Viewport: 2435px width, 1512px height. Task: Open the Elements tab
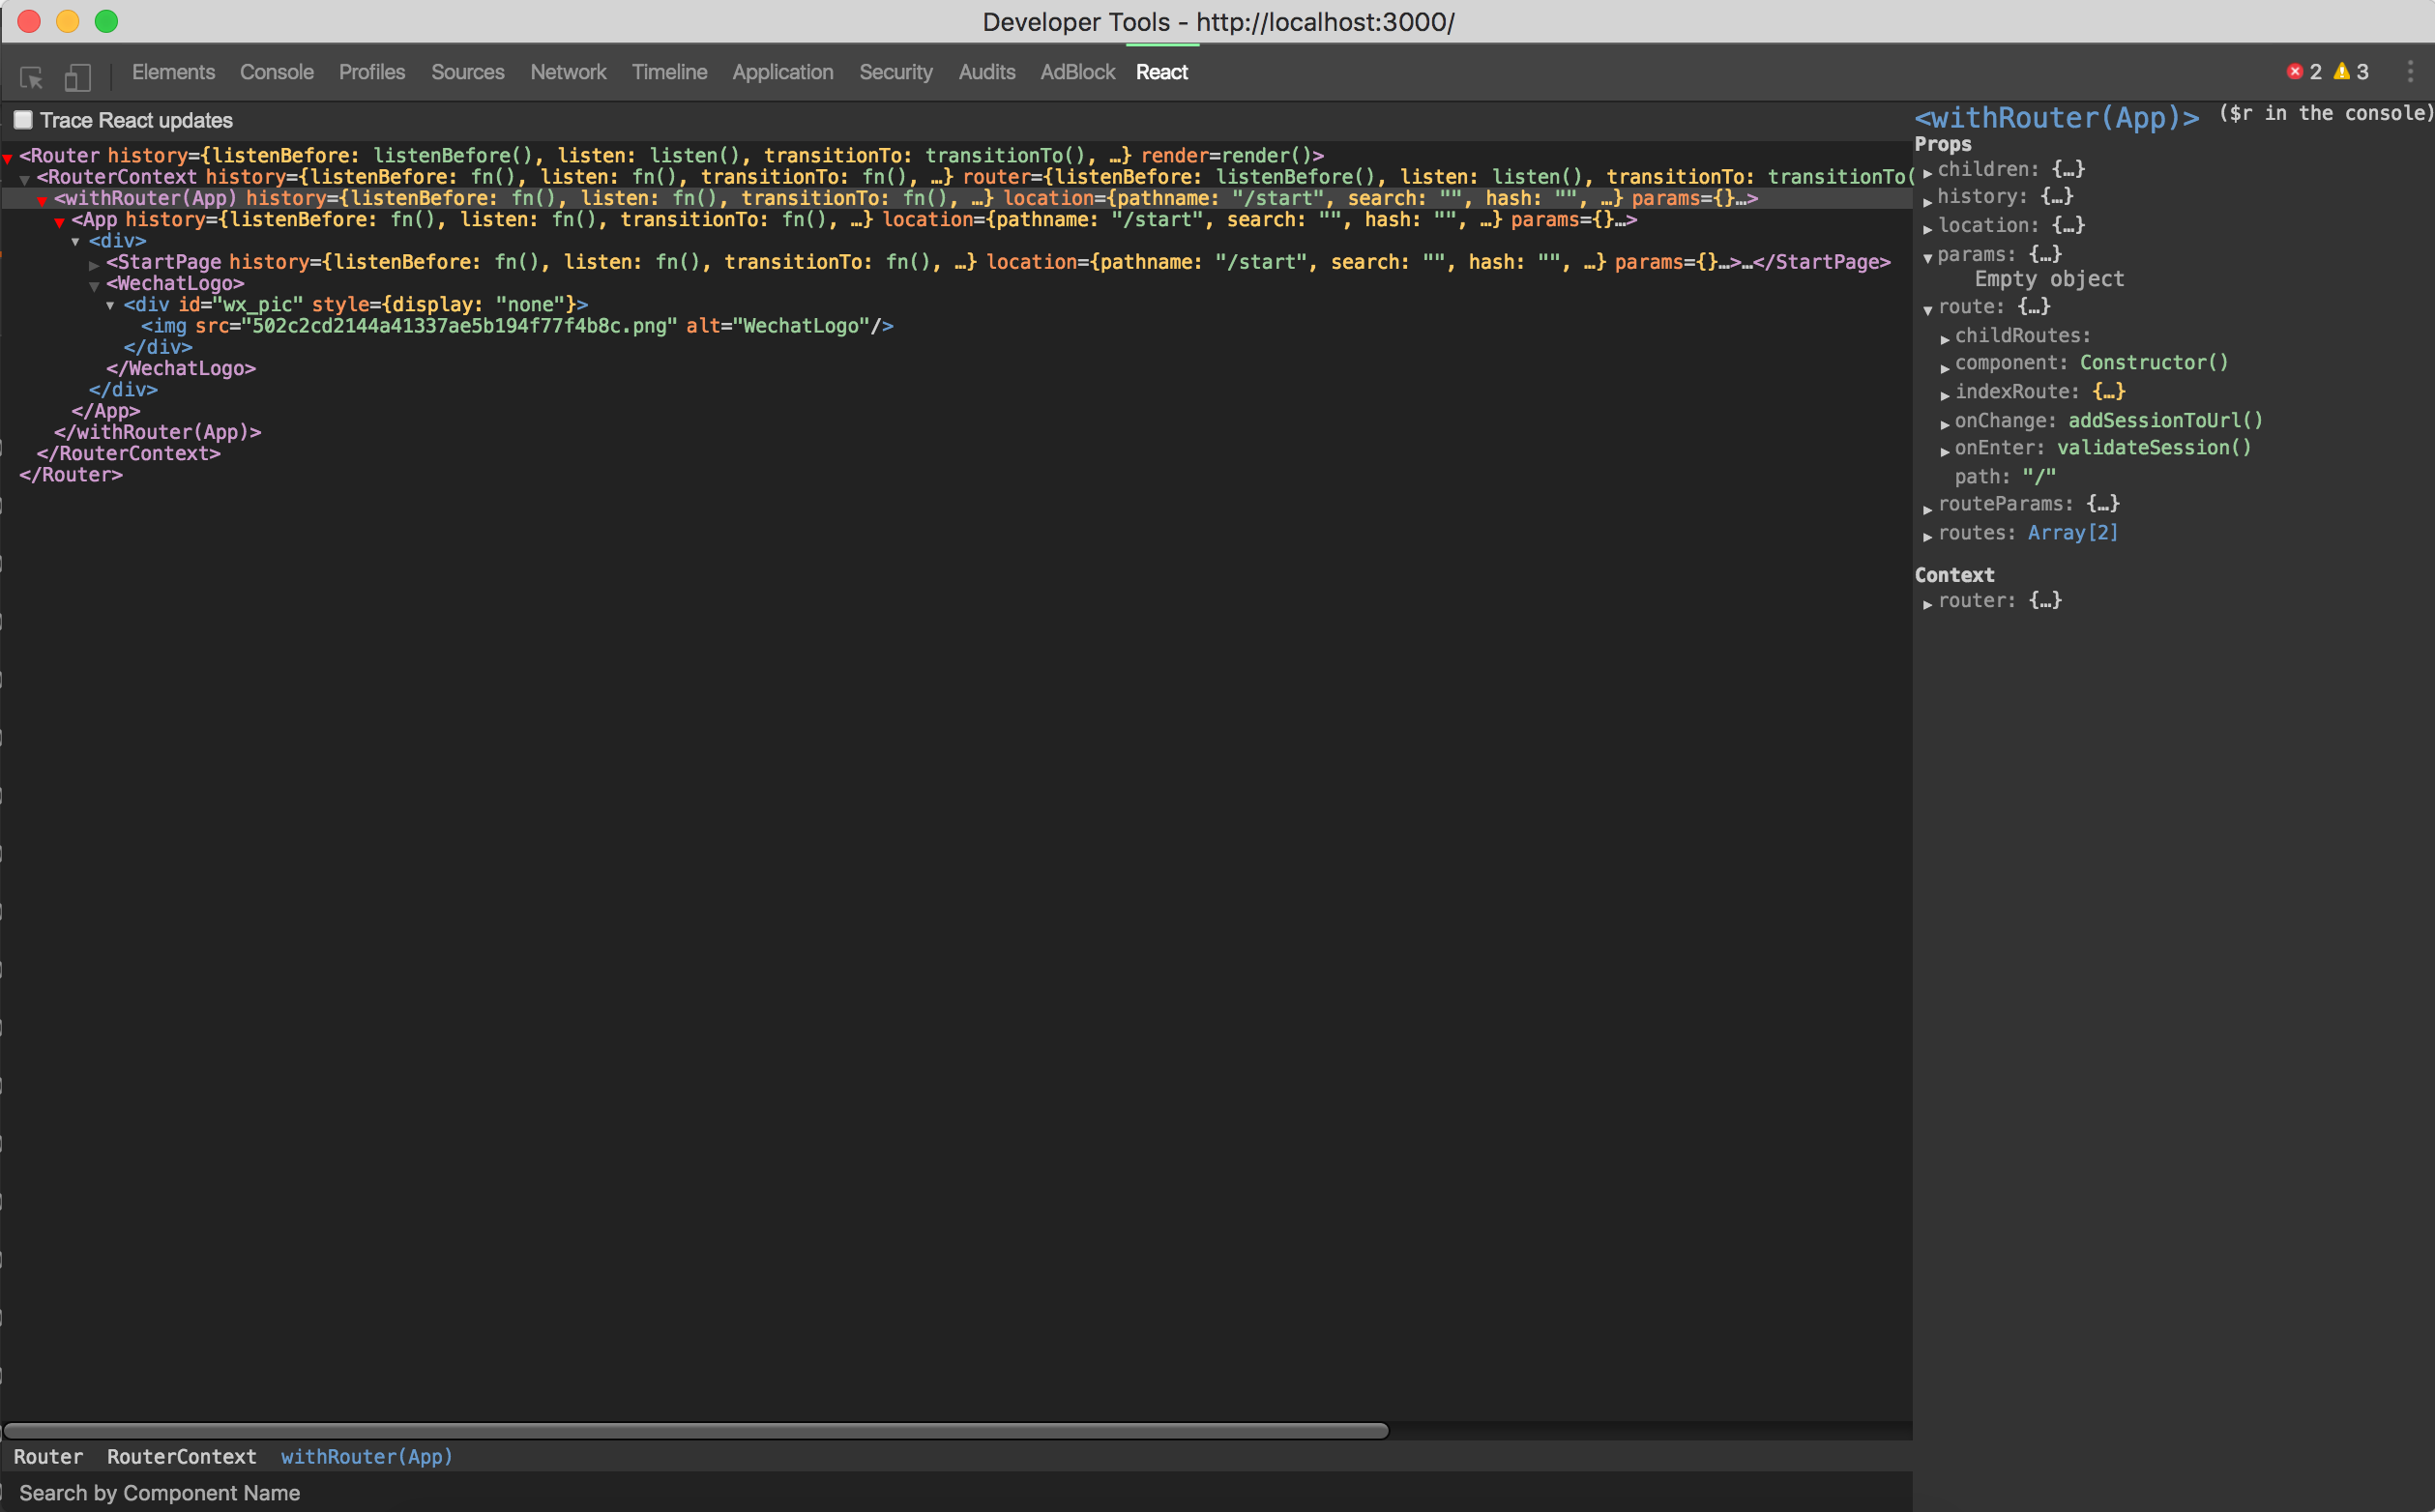tap(173, 72)
